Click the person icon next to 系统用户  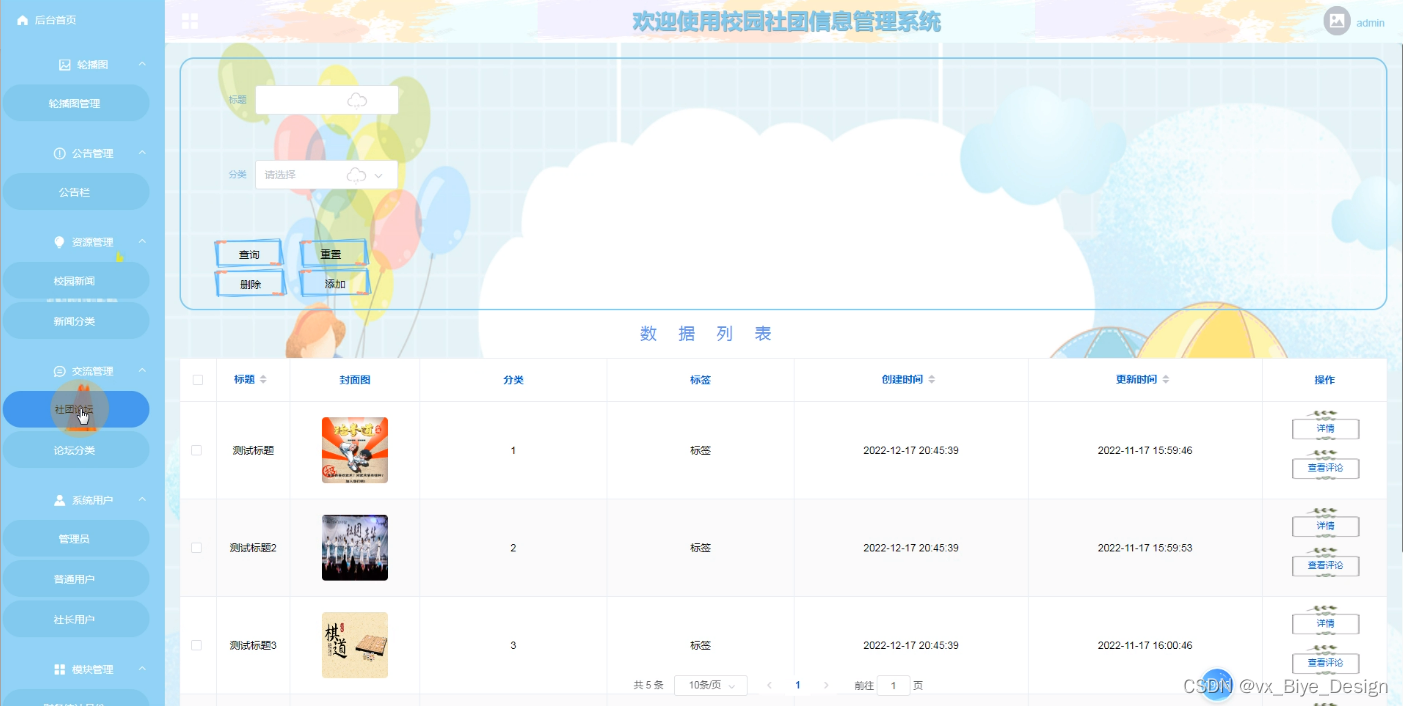pyautogui.click(x=59, y=500)
